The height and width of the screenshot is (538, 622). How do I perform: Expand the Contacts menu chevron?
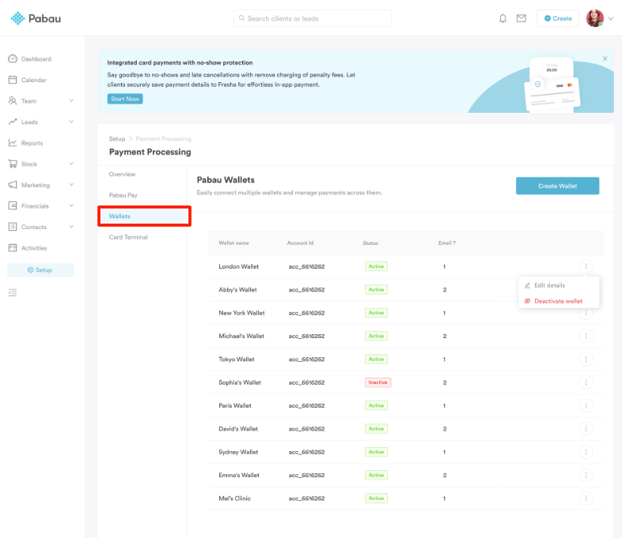[x=71, y=227]
